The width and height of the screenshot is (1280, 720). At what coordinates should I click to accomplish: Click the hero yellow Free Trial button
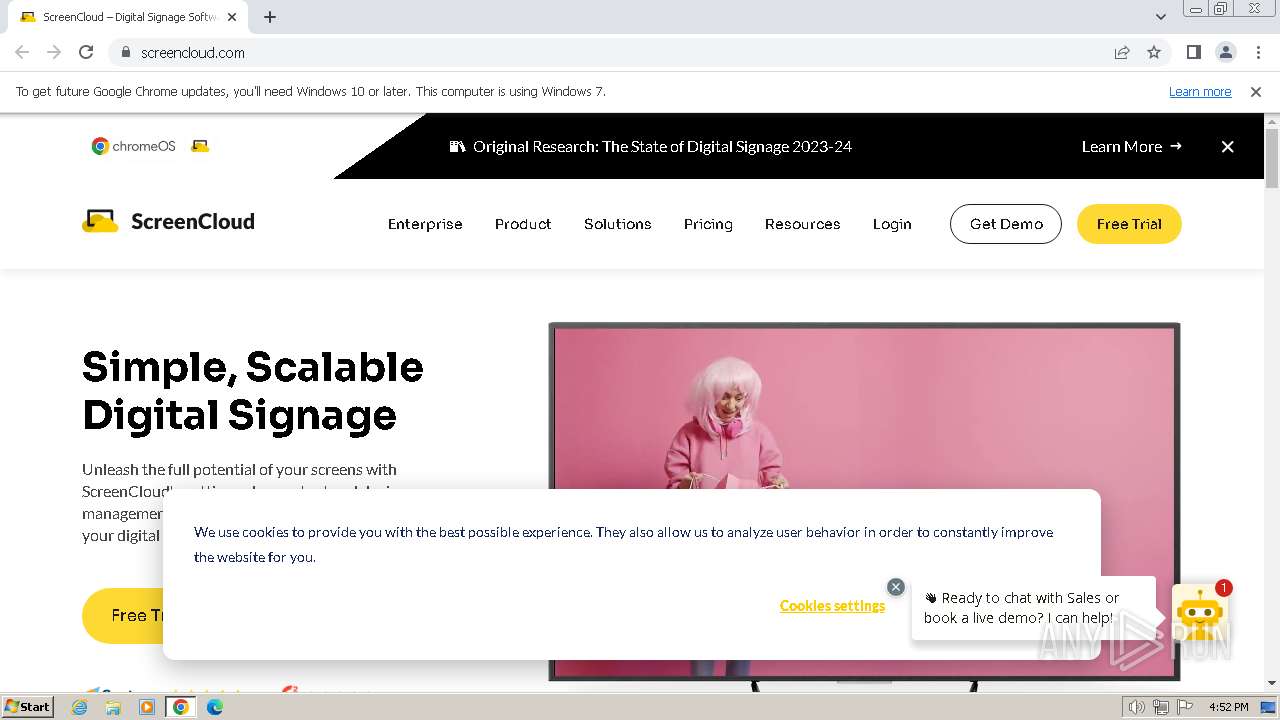pyautogui.click(x=123, y=615)
